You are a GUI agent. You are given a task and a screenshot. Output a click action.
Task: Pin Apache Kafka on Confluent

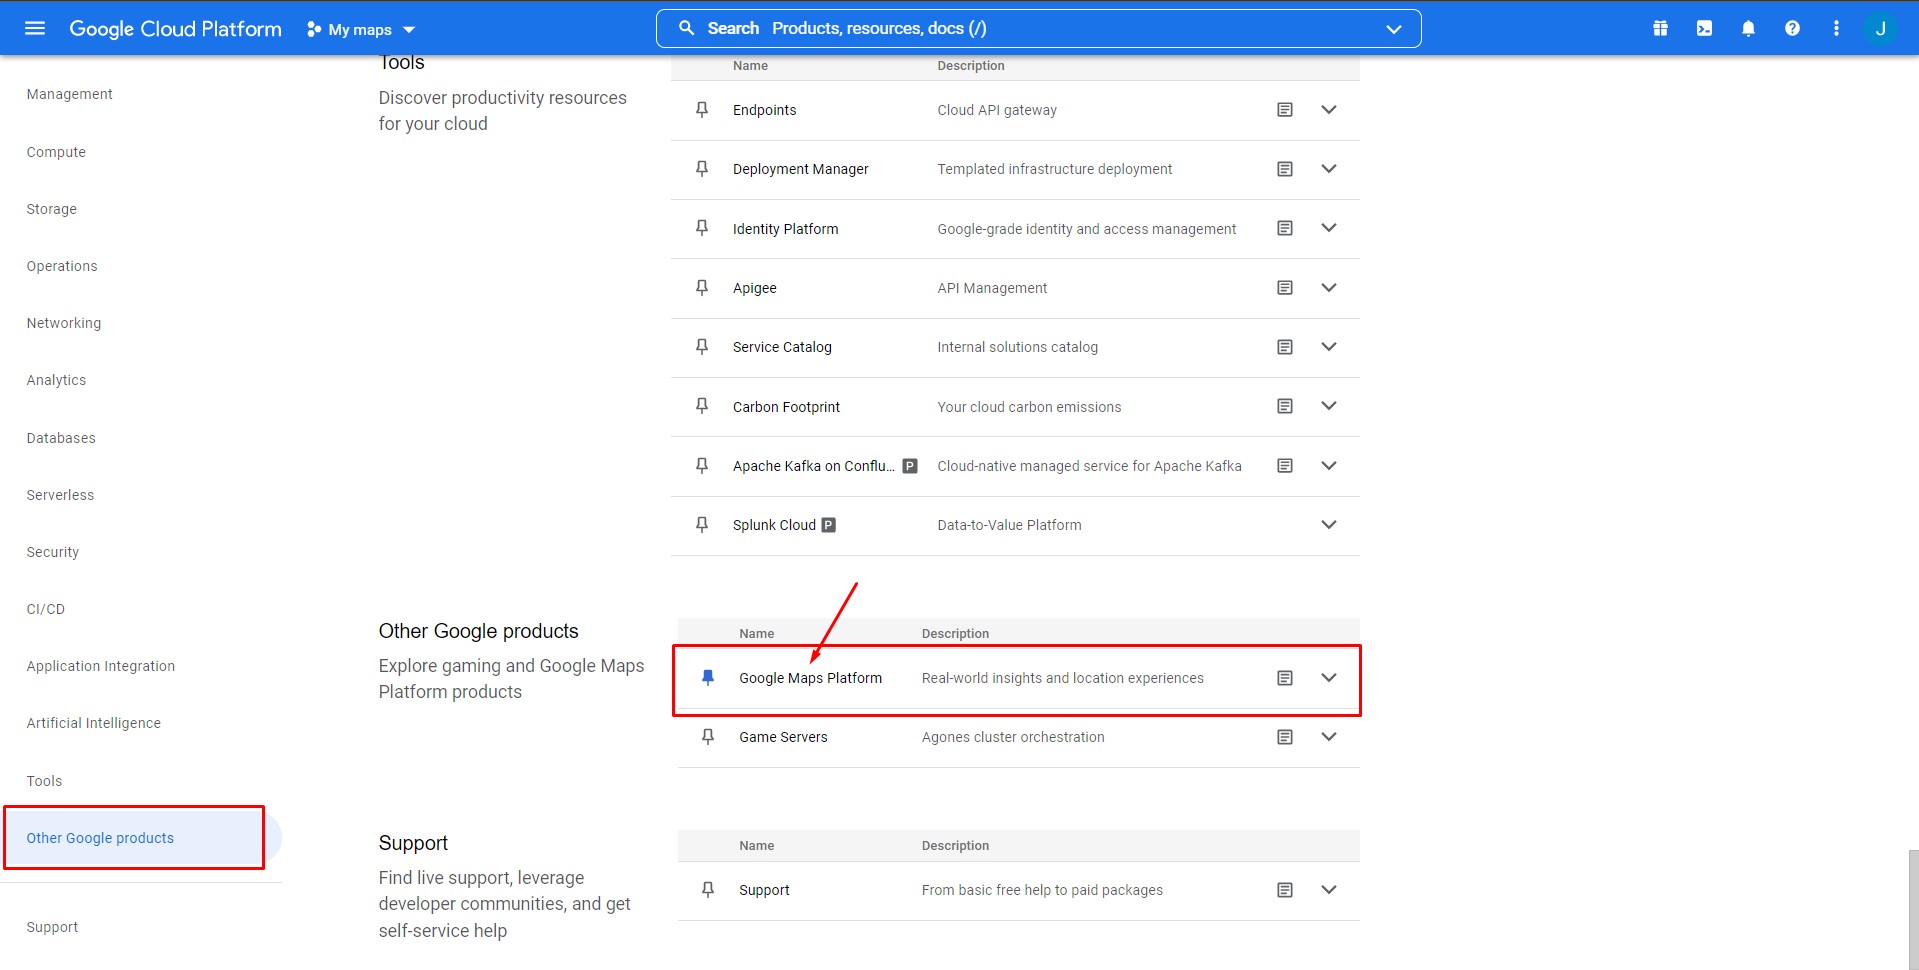[702, 466]
